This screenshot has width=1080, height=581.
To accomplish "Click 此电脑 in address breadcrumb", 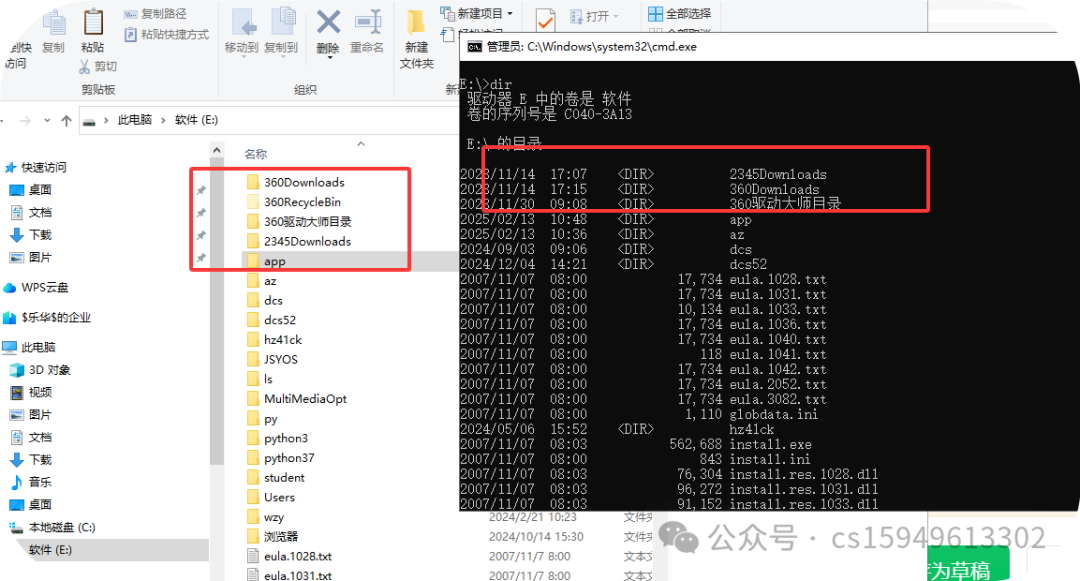I will (x=134, y=120).
